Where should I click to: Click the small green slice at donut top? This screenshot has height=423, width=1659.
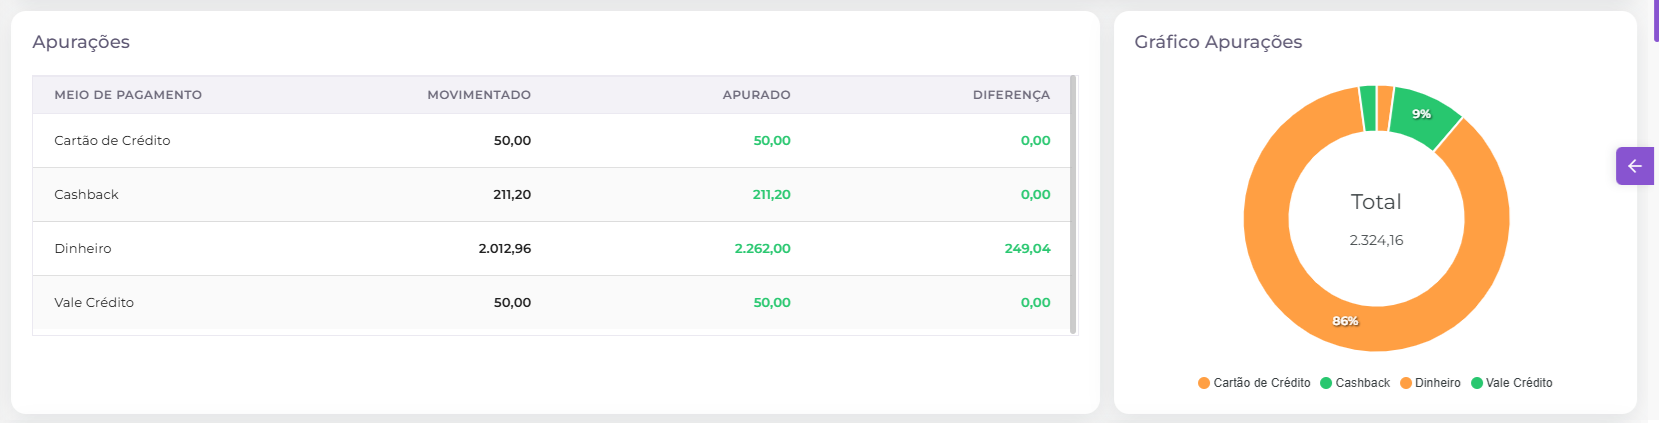point(1368,108)
